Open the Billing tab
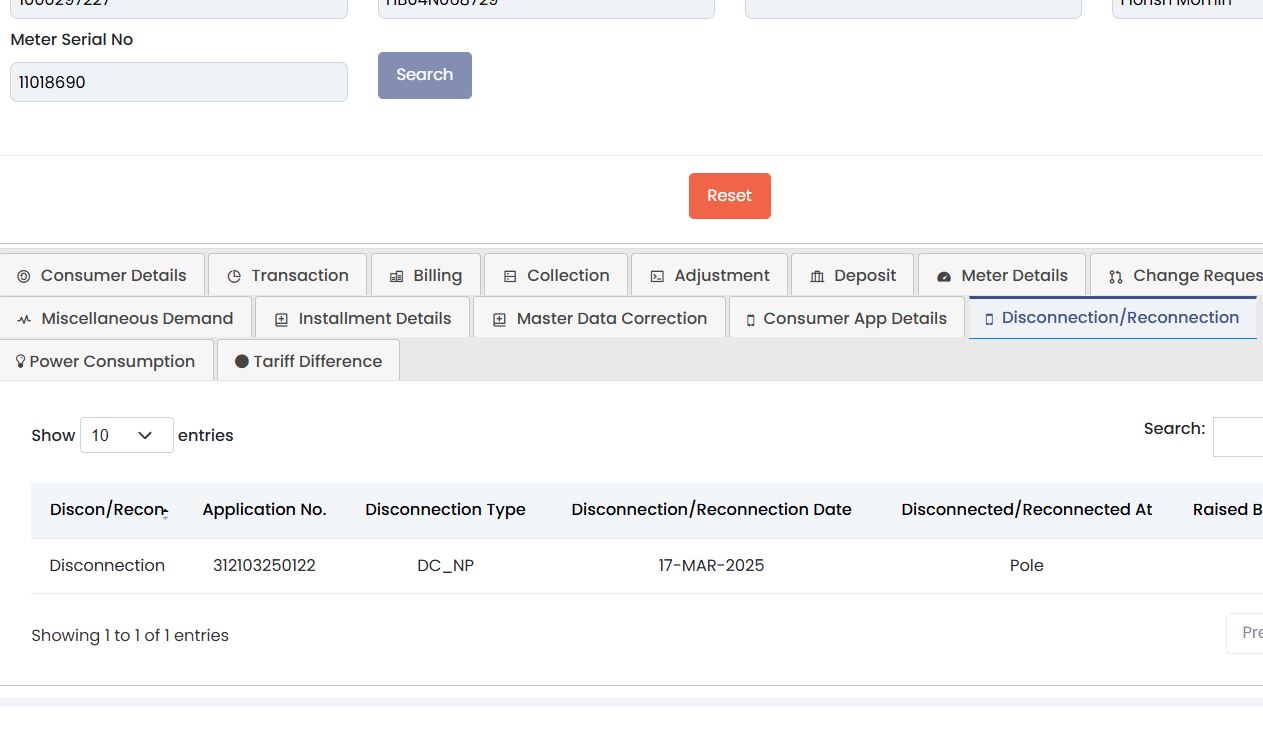 426,275
